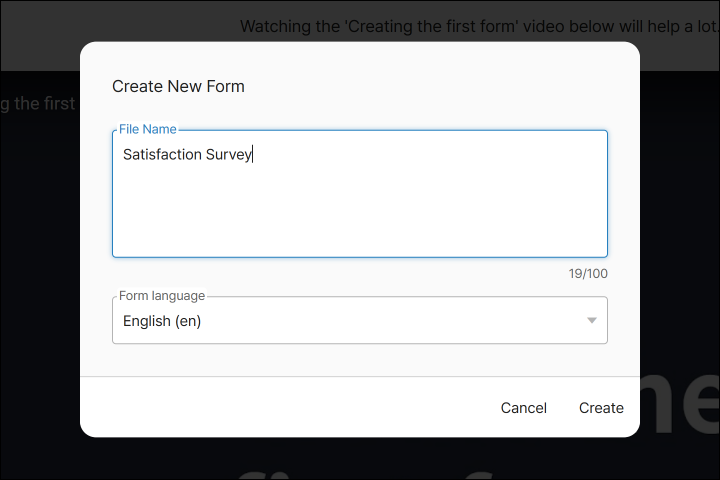This screenshot has height=480, width=720.
Task: Focus the File Name text field
Action: point(360,194)
